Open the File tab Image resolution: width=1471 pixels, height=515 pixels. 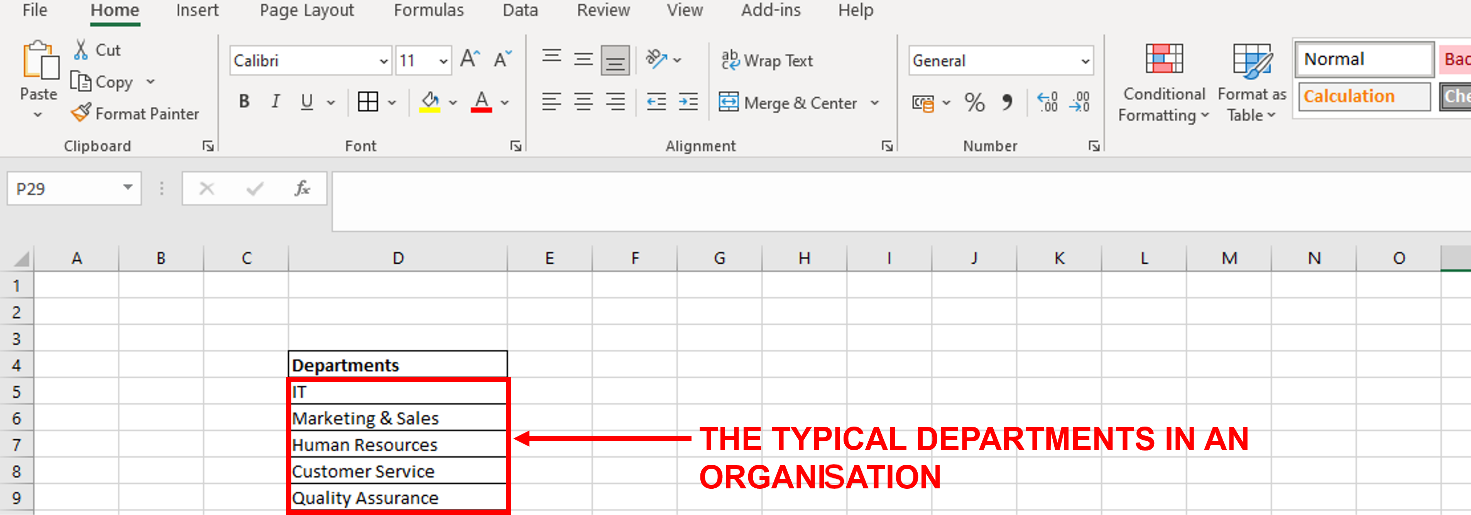pos(35,11)
